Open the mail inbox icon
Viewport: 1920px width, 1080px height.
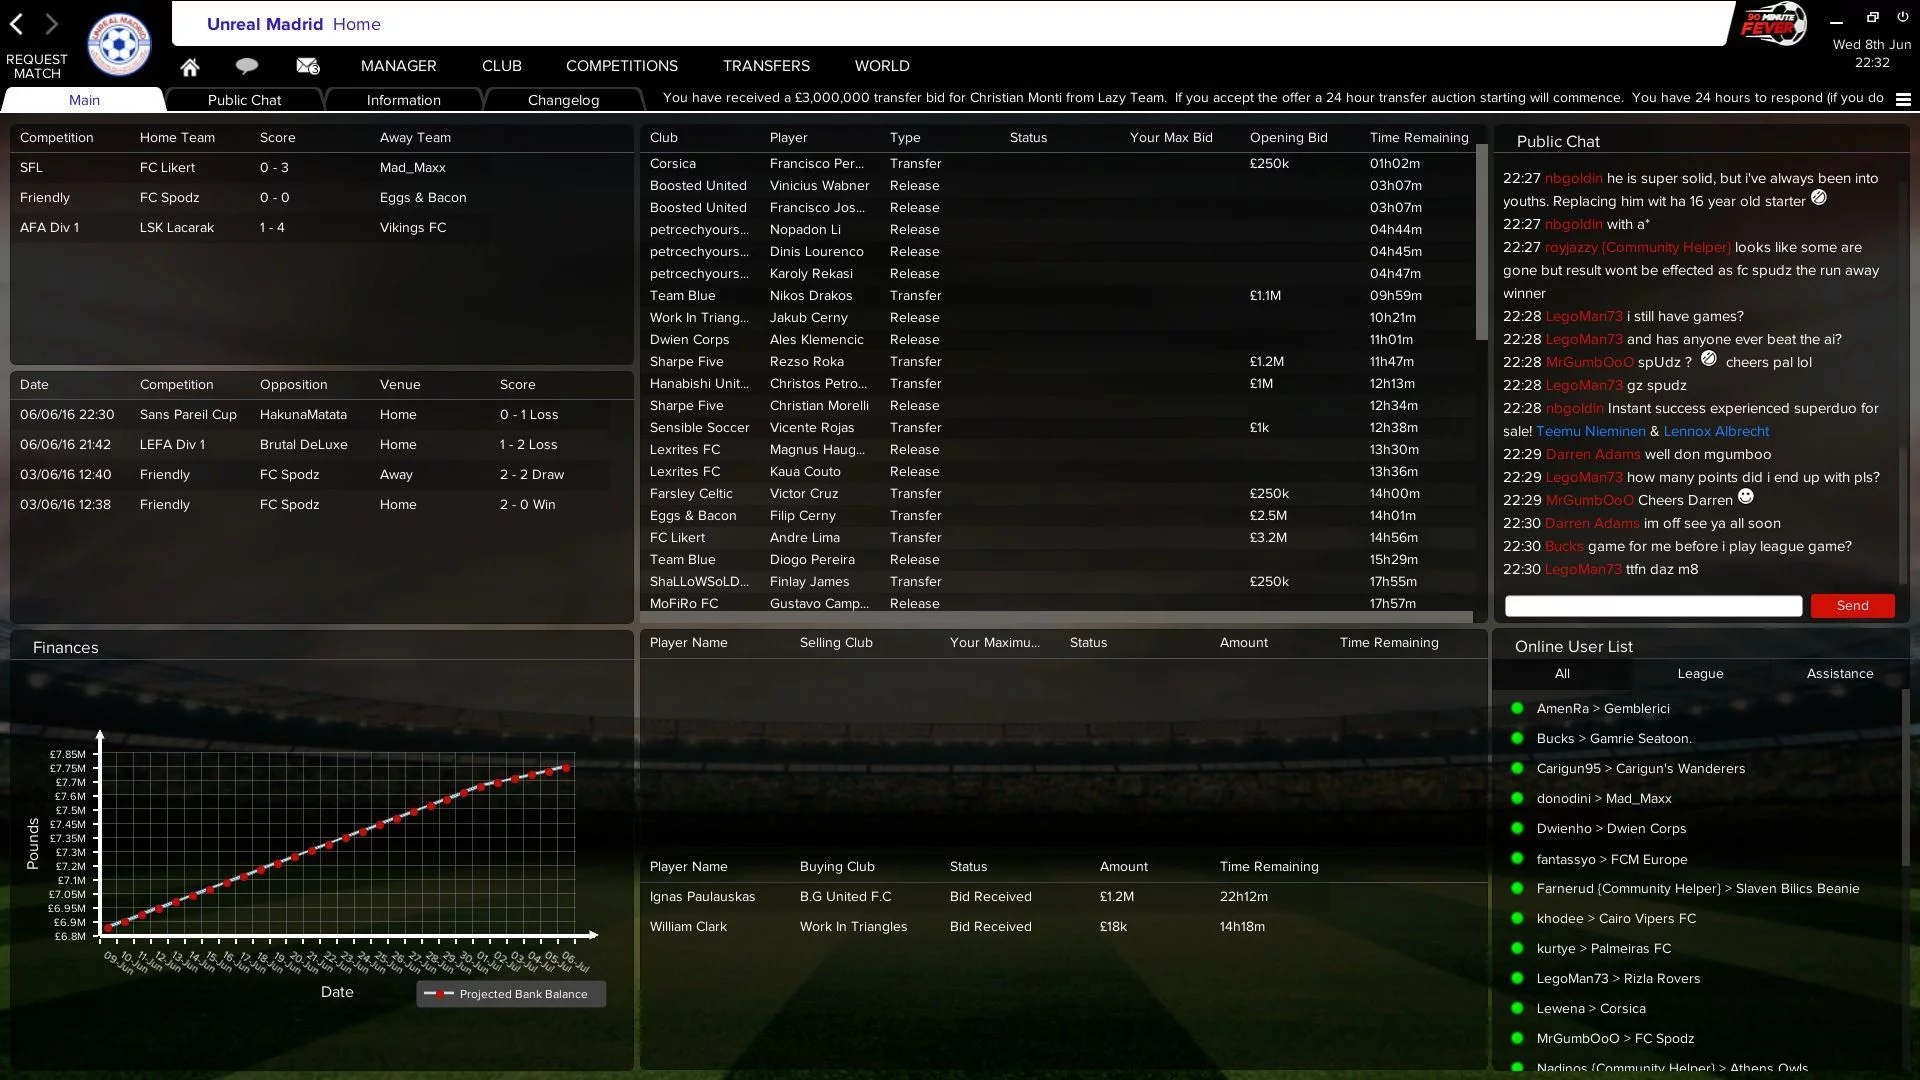click(307, 66)
